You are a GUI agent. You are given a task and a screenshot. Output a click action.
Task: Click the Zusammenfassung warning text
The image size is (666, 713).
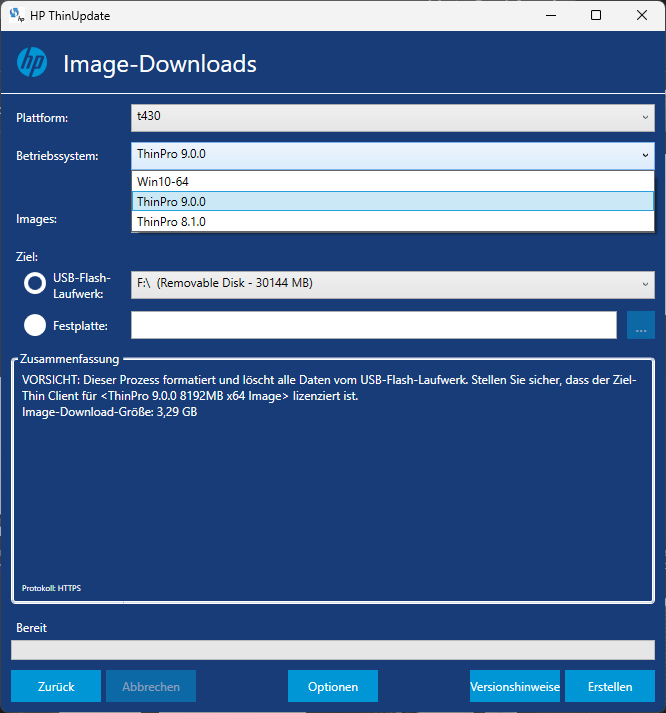click(x=329, y=388)
